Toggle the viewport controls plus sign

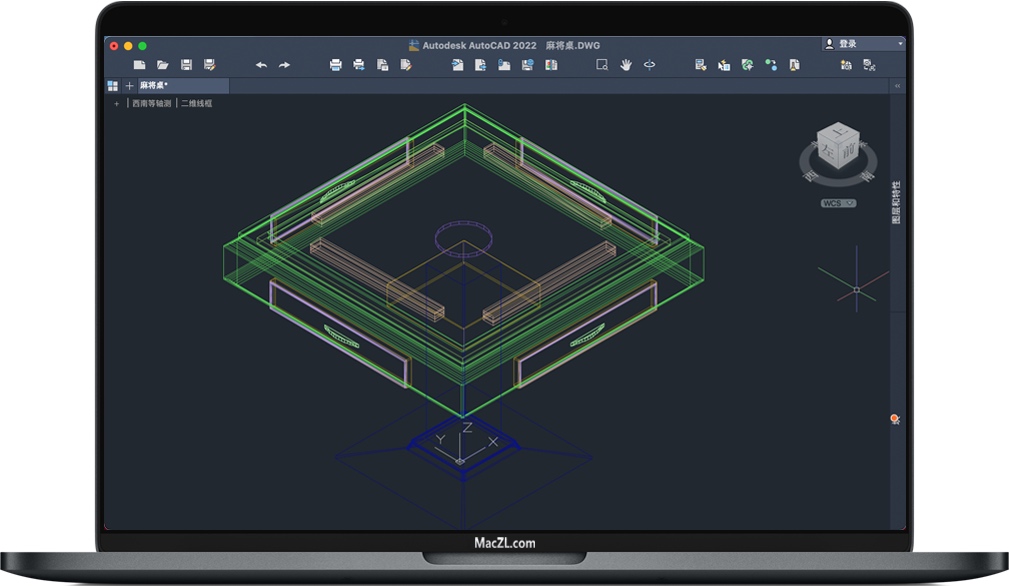click(116, 103)
